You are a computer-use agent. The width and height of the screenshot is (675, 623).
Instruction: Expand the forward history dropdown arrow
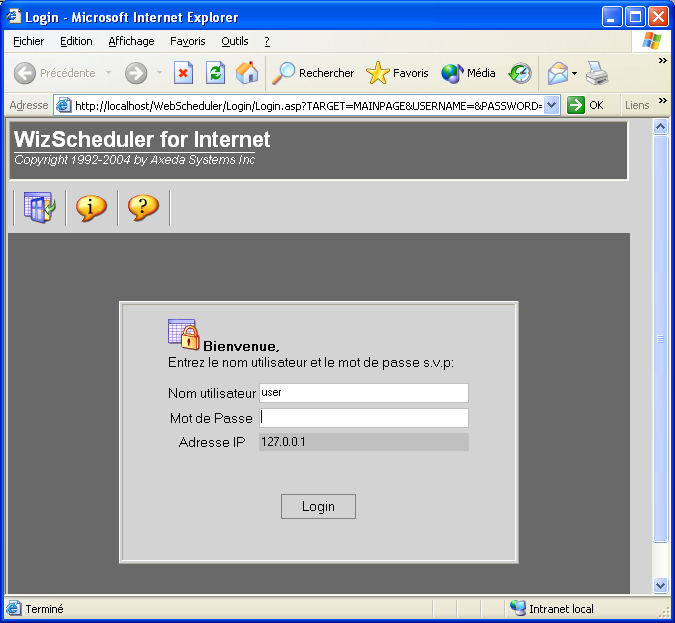[159, 73]
